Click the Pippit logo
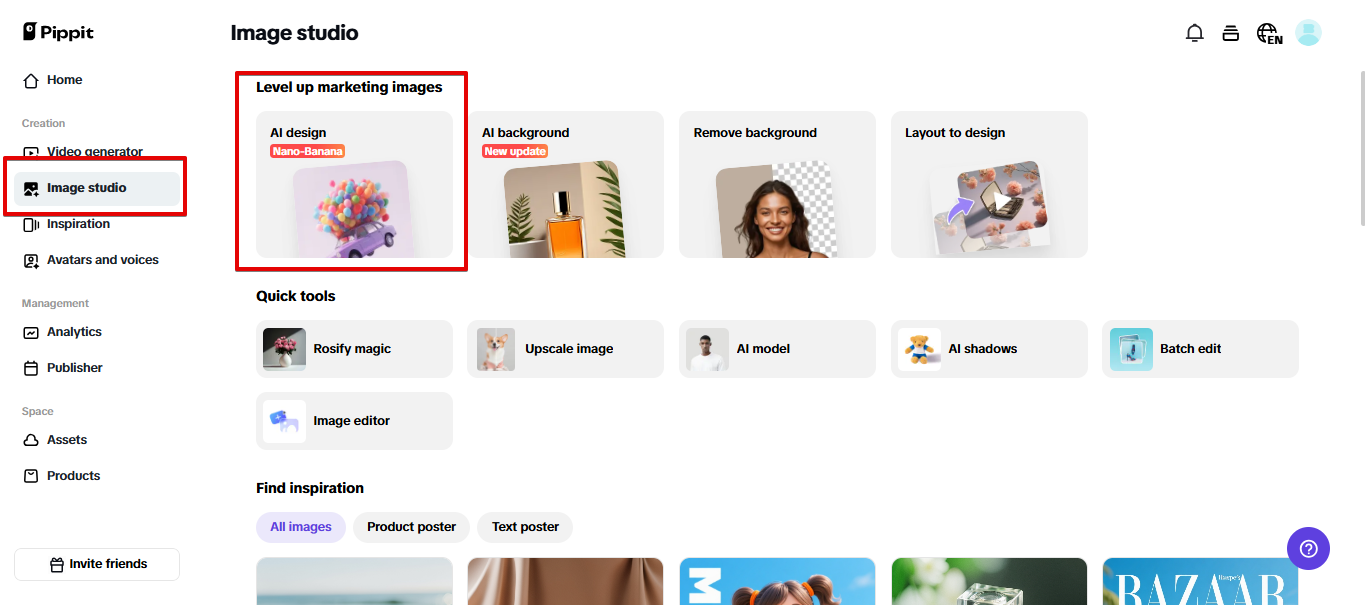This screenshot has height=605, width=1365. click(58, 32)
